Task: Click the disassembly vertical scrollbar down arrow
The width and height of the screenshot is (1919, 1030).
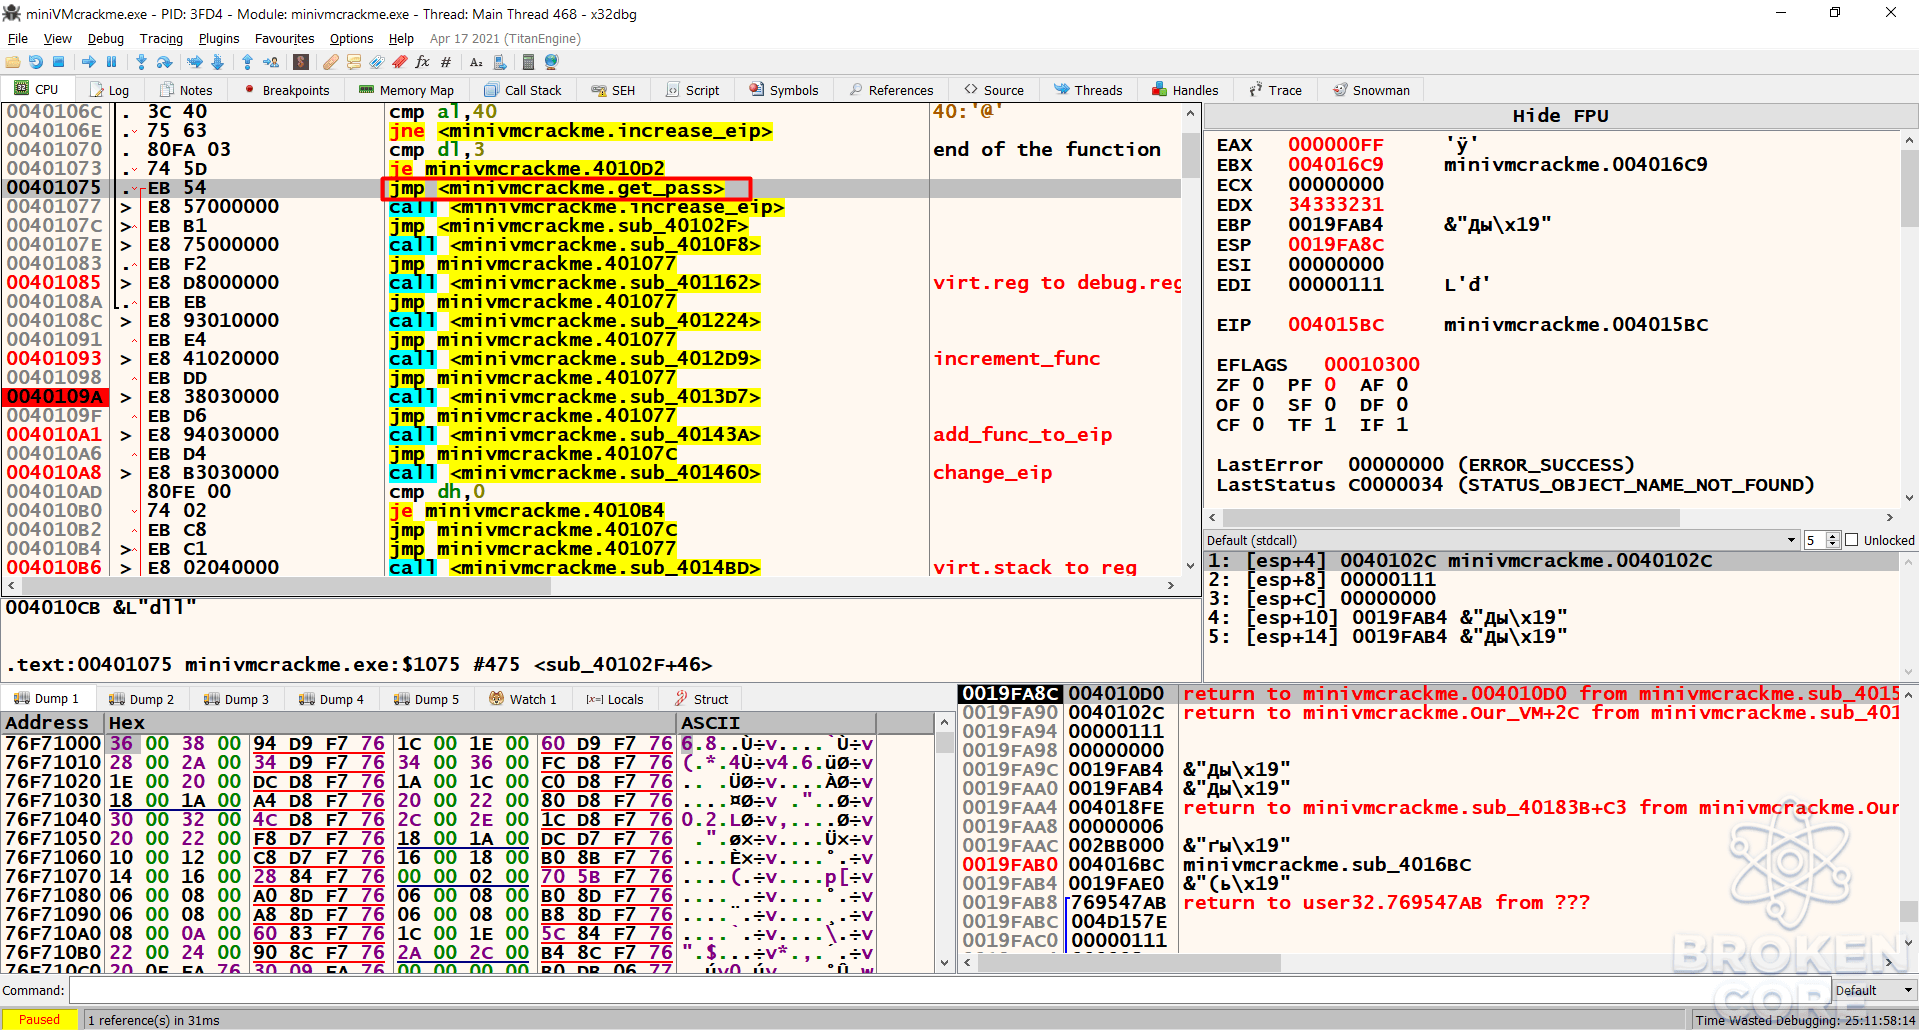Action: coord(1190,567)
